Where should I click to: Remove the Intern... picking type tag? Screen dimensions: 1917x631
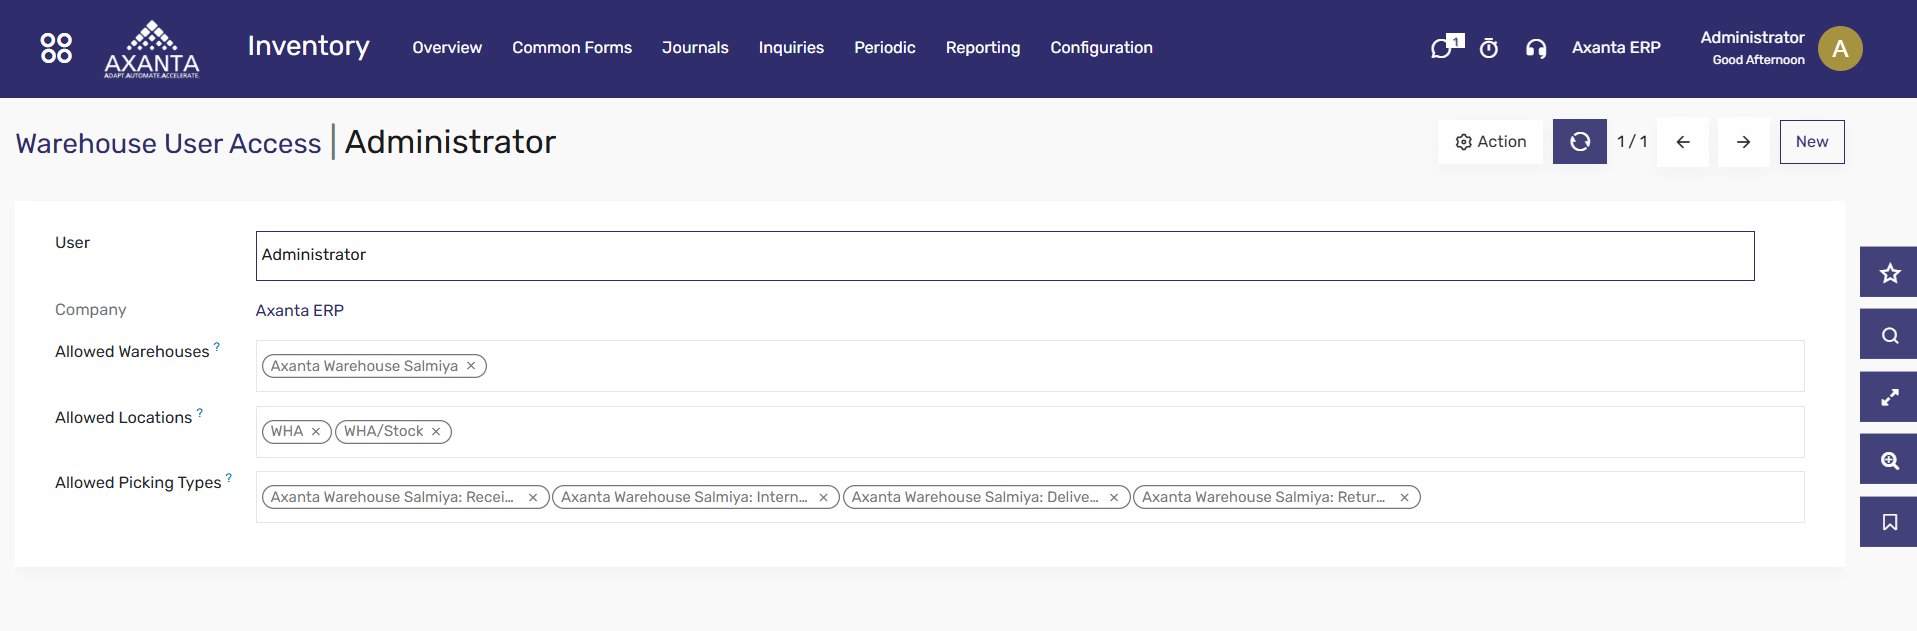point(823,498)
